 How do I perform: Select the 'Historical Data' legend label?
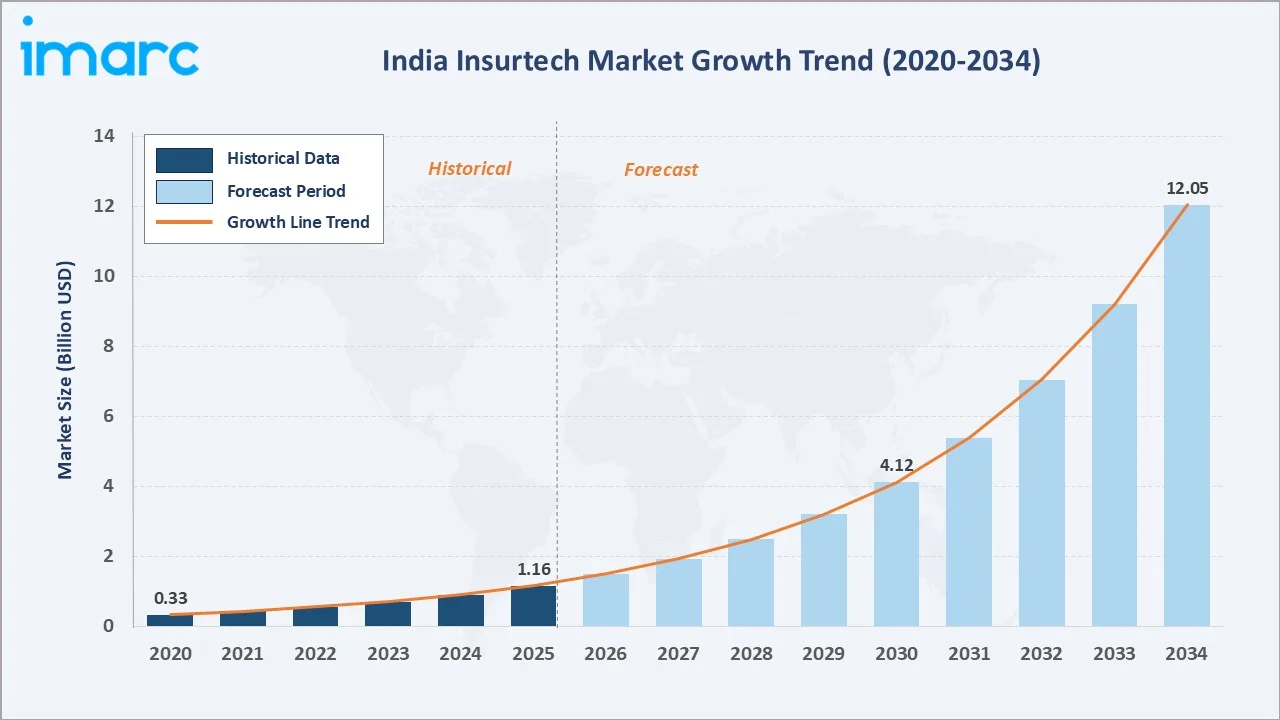tap(283, 158)
